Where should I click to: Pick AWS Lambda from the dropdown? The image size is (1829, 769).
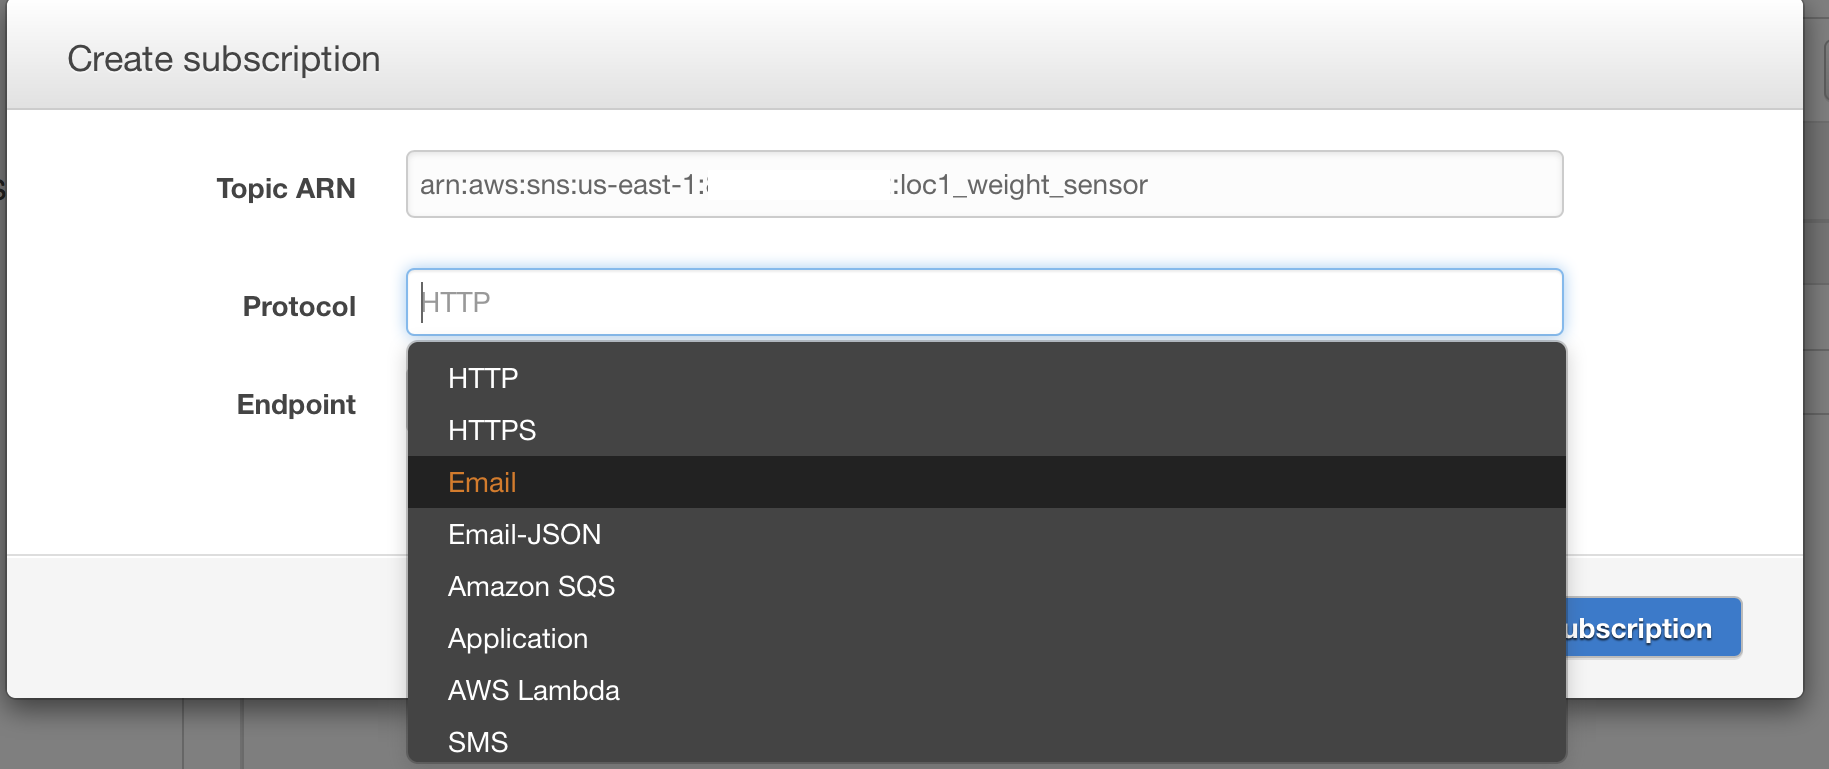pos(533,691)
